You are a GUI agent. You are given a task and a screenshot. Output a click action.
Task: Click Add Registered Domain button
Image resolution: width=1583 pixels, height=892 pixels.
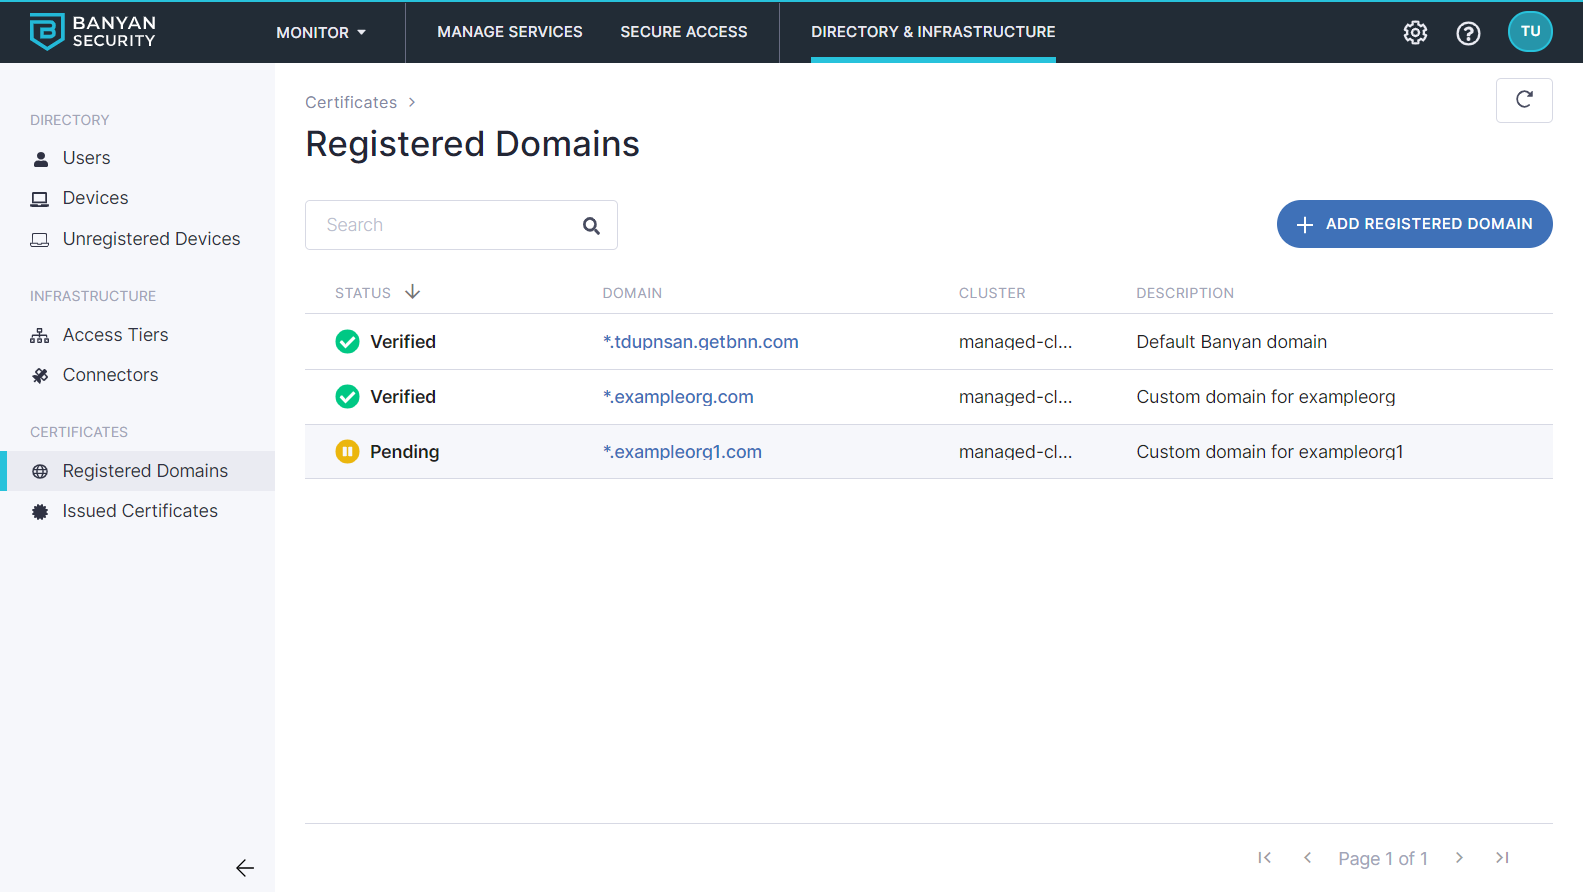click(1414, 224)
